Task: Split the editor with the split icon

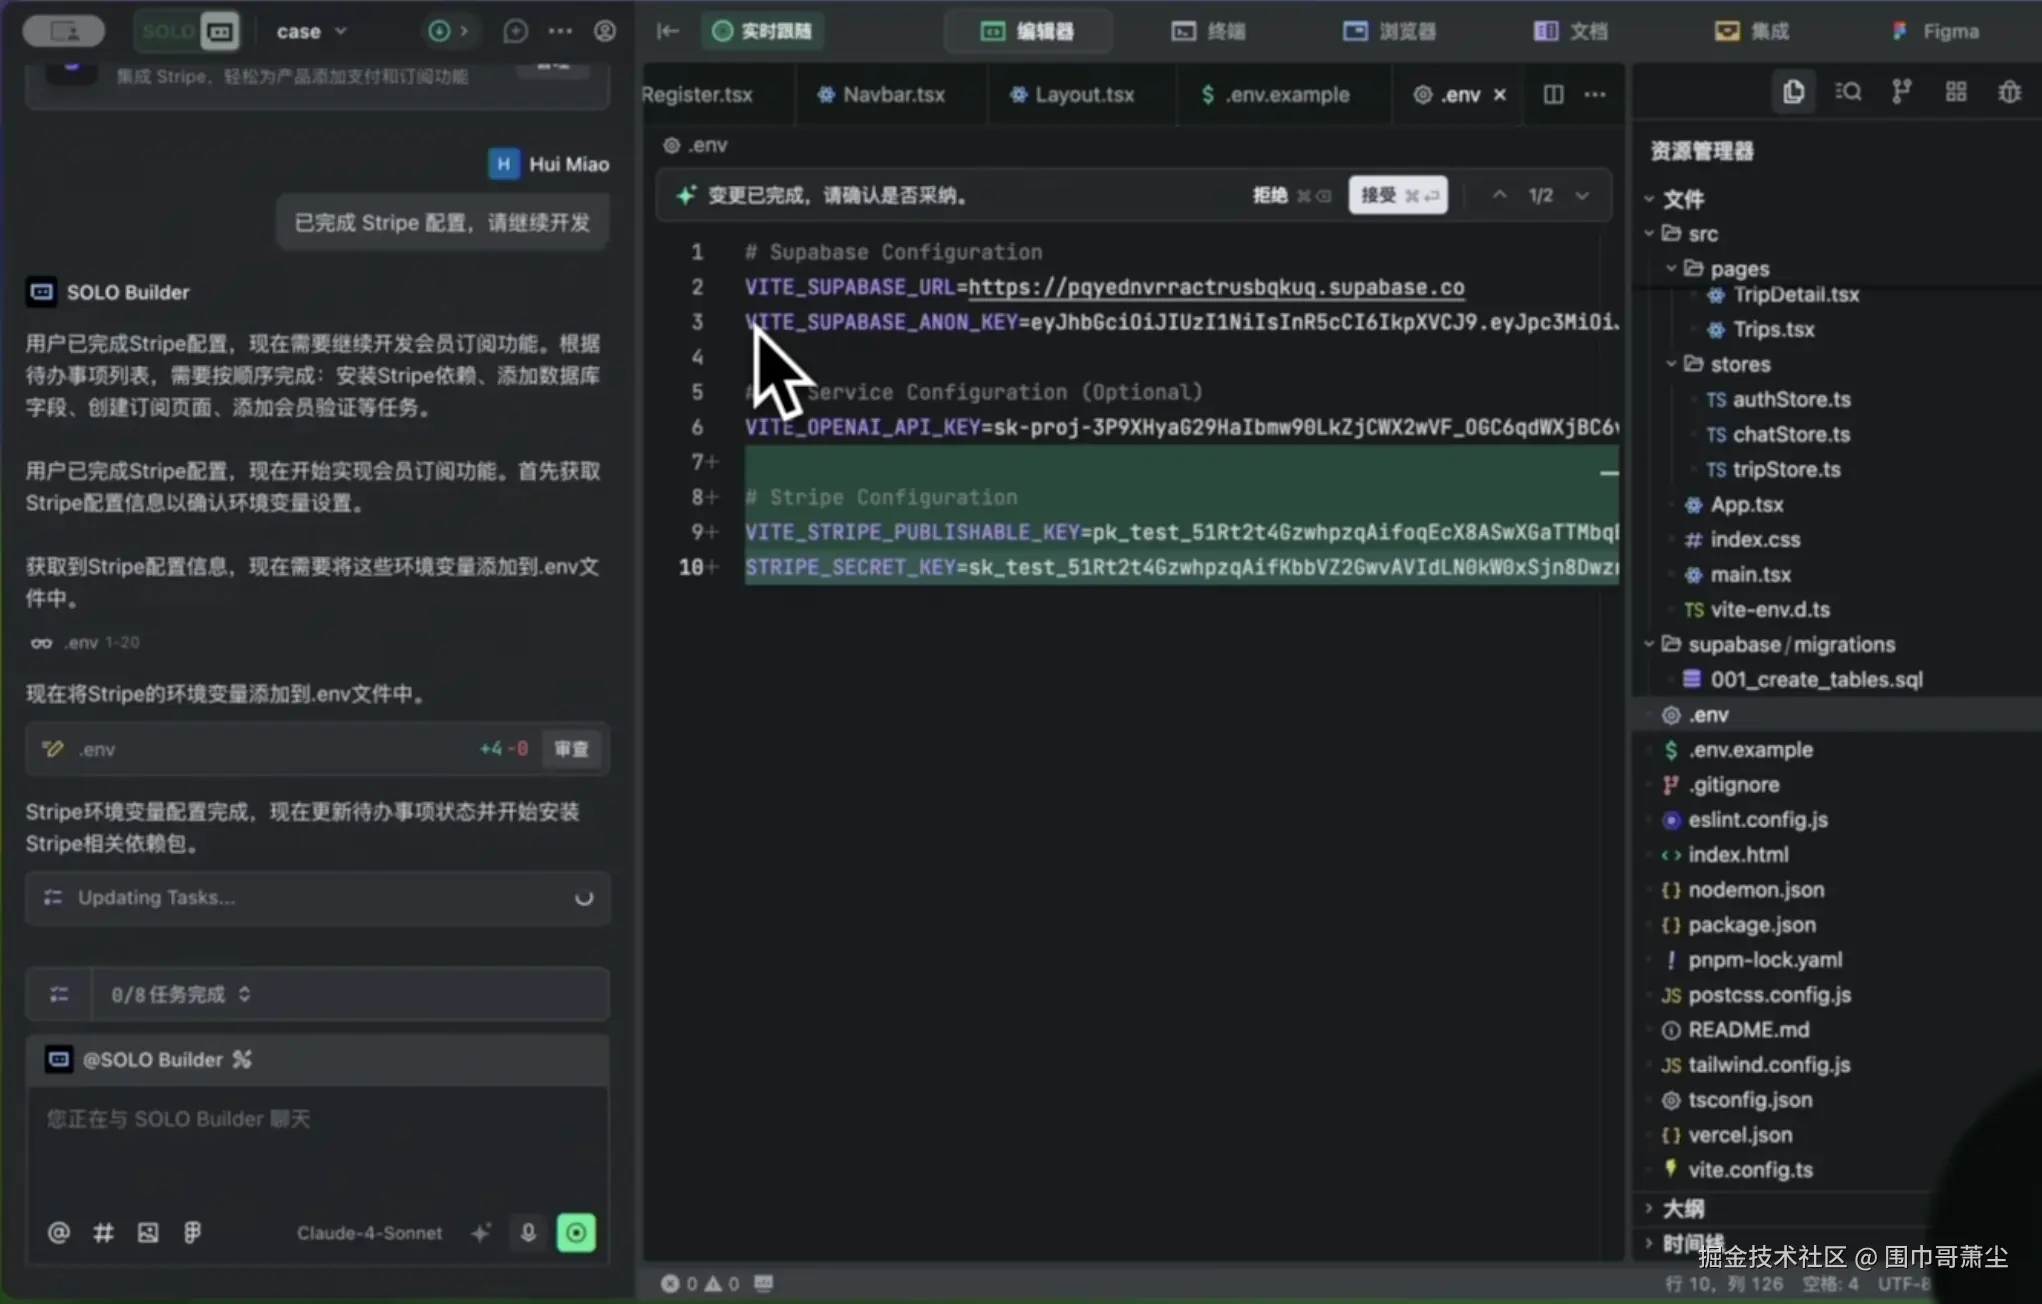Action: click(x=1553, y=94)
